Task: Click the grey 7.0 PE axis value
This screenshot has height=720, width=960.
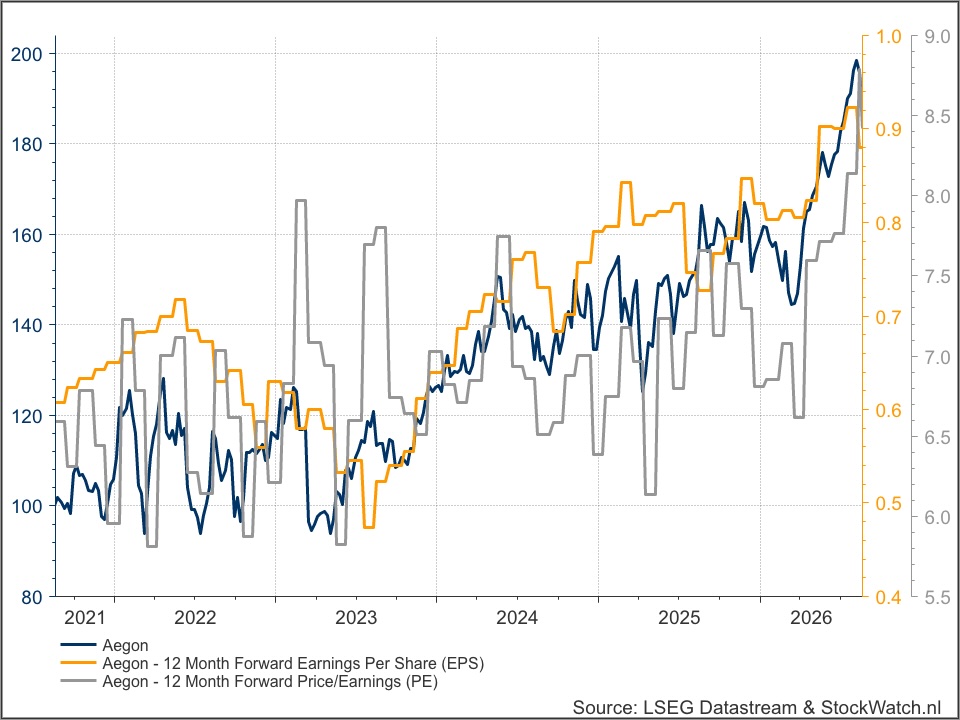Action: coord(937,357)
